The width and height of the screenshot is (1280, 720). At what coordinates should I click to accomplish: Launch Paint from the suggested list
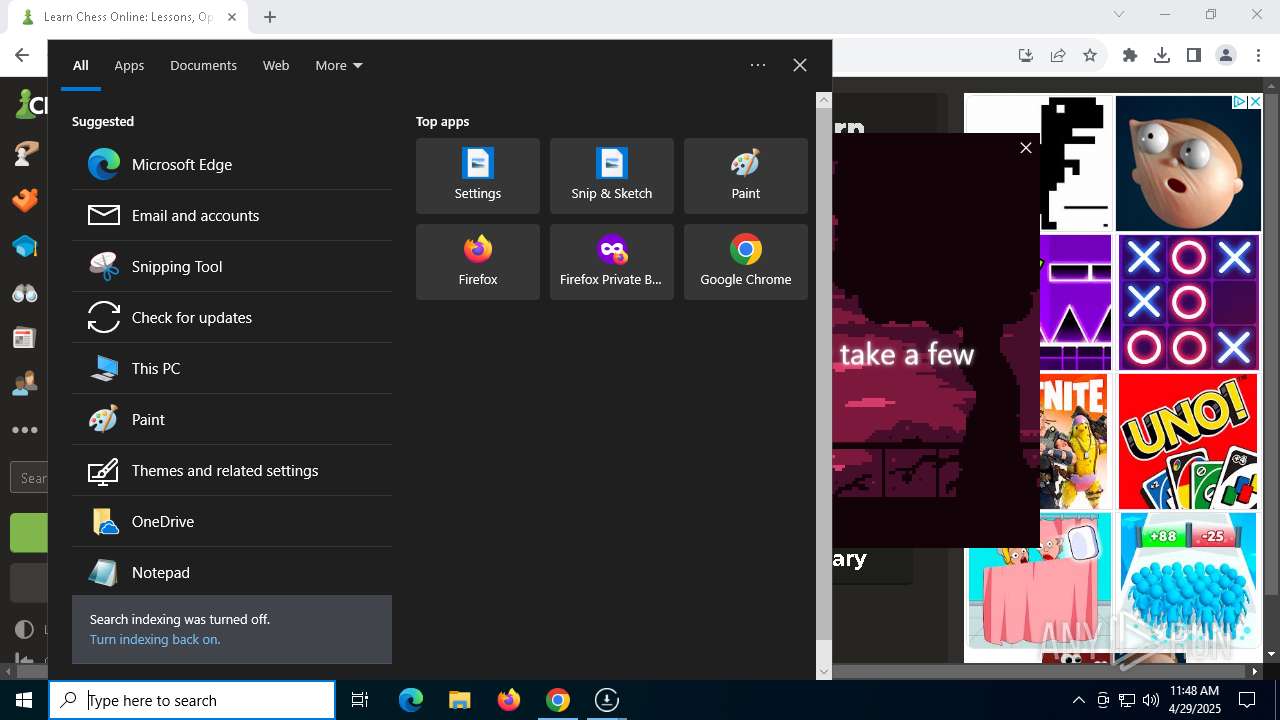pyautogui.click(x=232, y=419)
